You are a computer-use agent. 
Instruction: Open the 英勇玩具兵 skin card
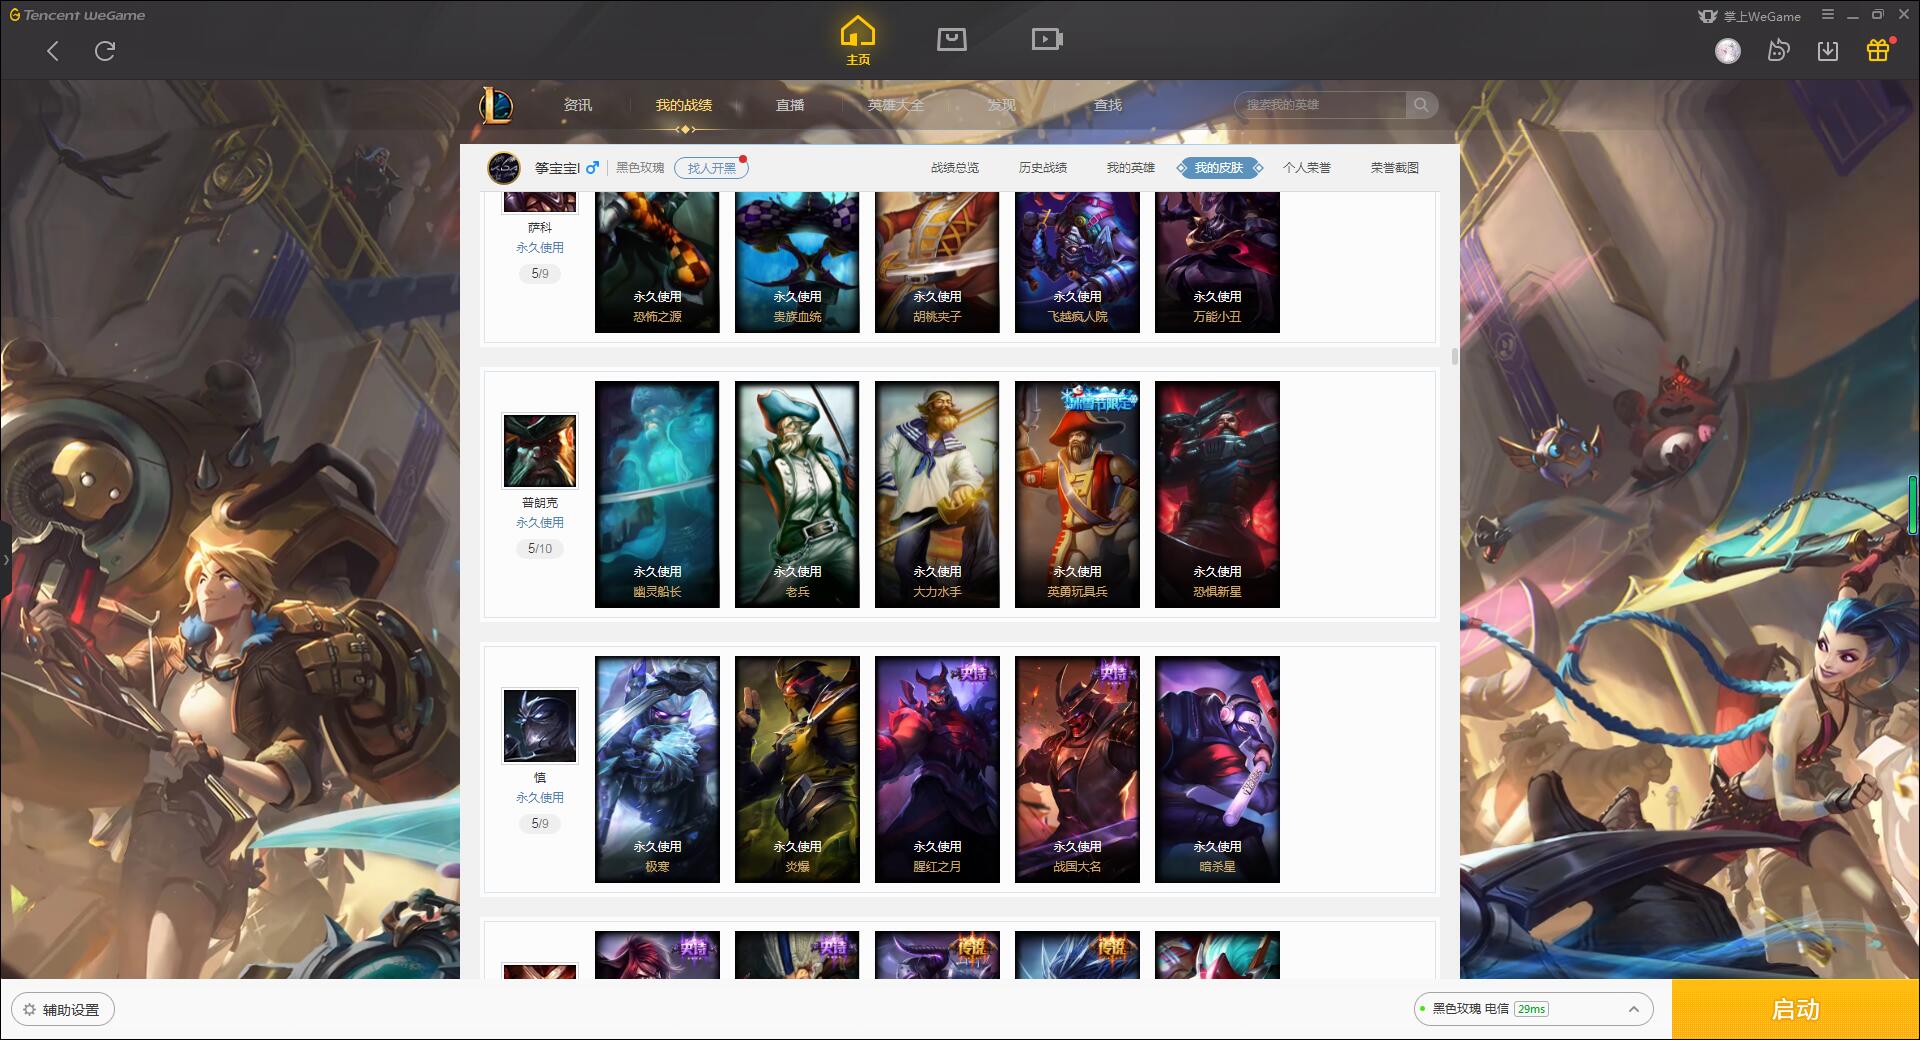(1077, 494)
